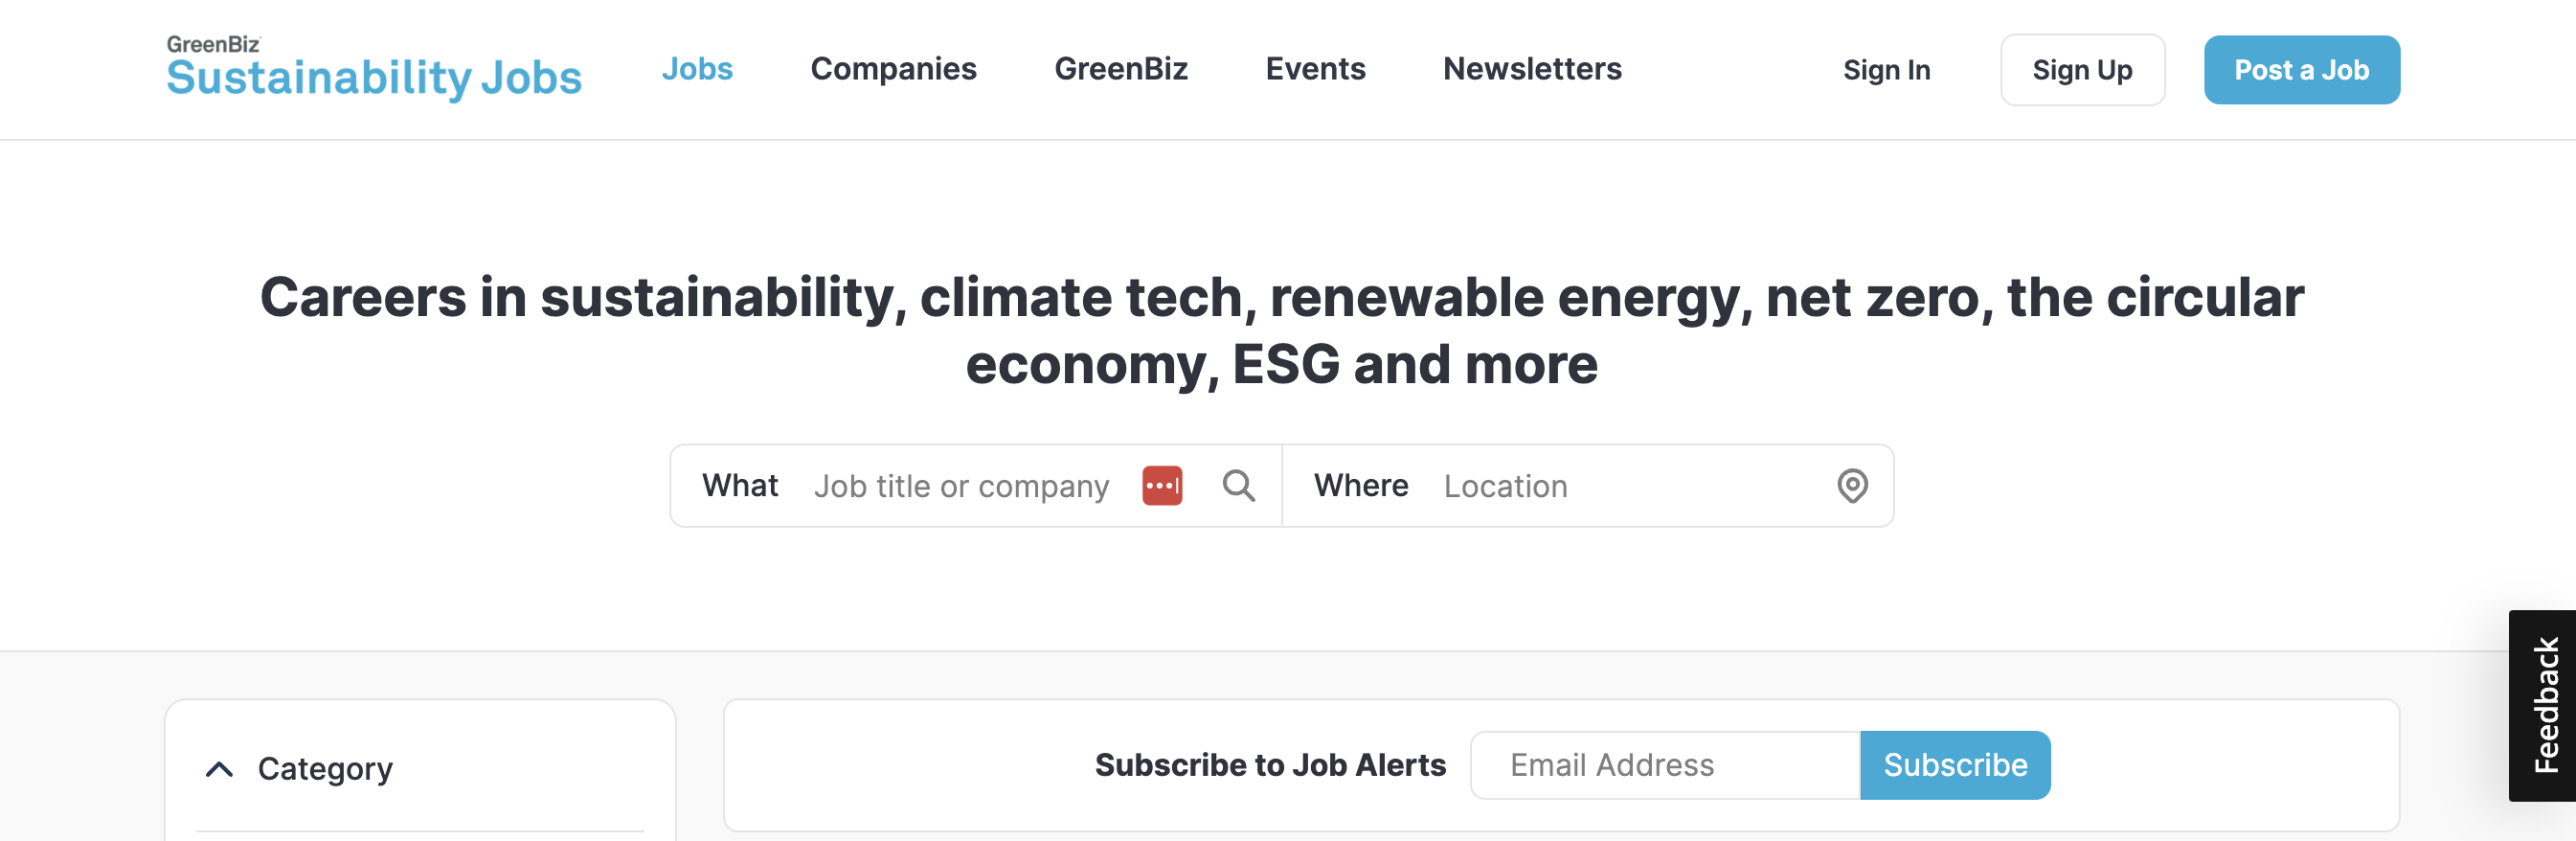Click the search magnifier icon
This screenshot has height=841, width=2576.
pos(1238,486)
